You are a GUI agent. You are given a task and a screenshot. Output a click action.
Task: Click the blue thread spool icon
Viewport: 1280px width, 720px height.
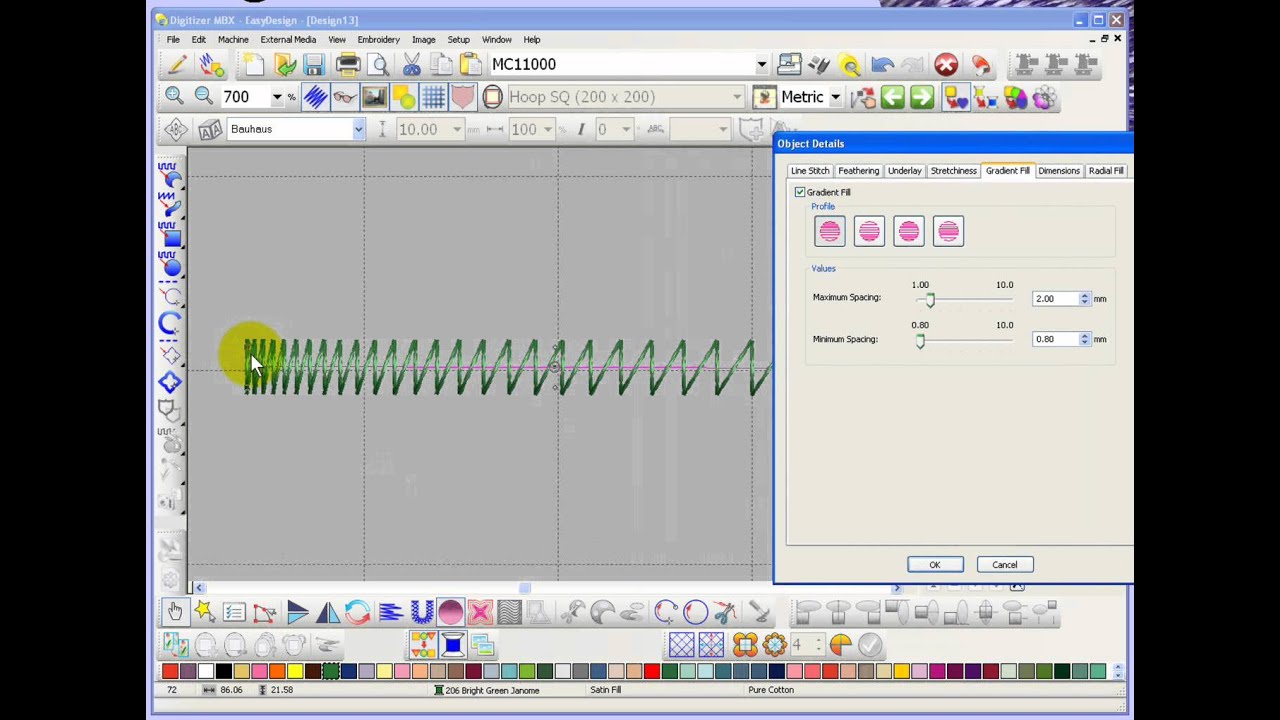(x=452, y=645)
